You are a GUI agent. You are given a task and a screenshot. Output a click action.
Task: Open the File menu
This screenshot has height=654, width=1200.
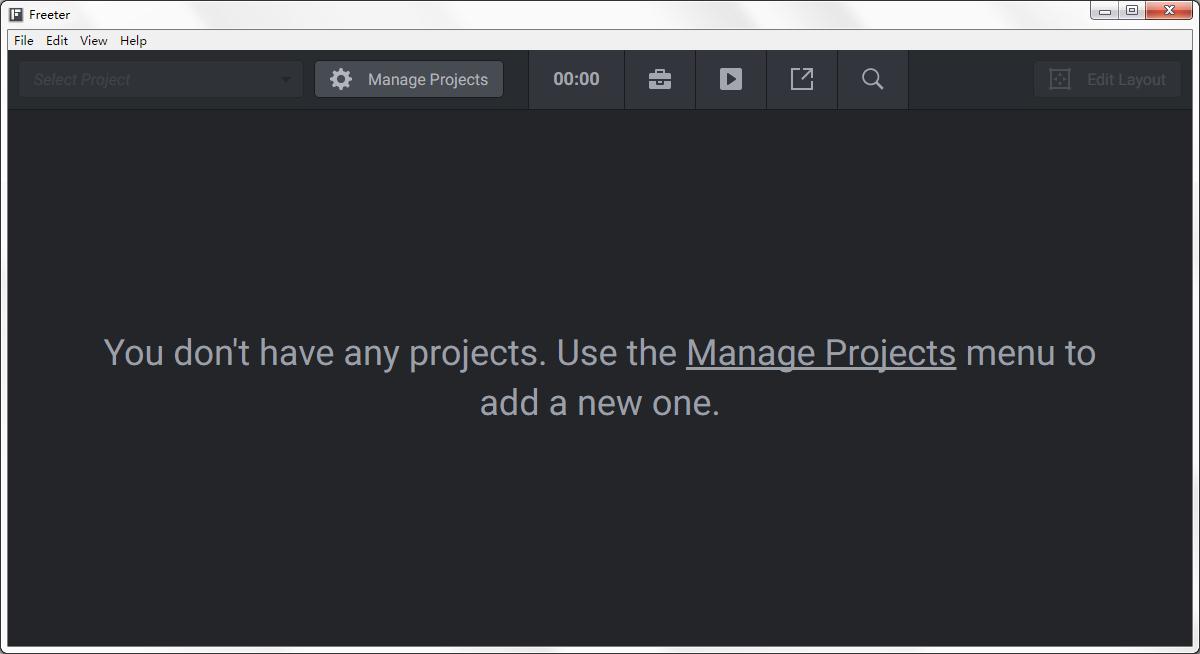[x=24, y=41]
